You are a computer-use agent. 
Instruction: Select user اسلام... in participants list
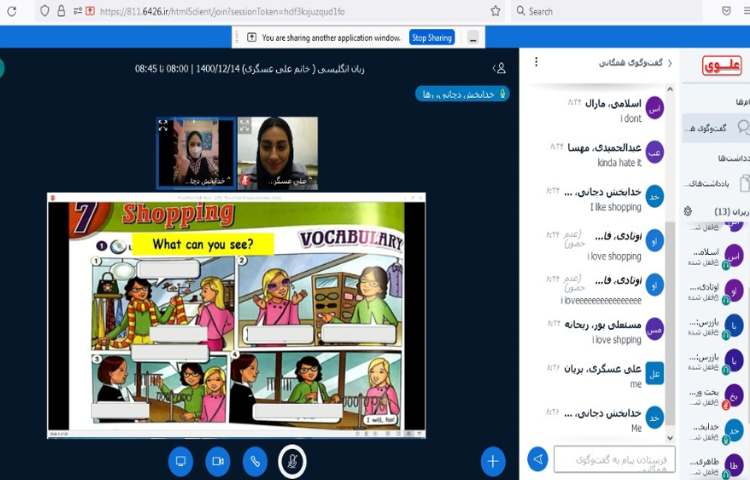[x=716, y=257]
